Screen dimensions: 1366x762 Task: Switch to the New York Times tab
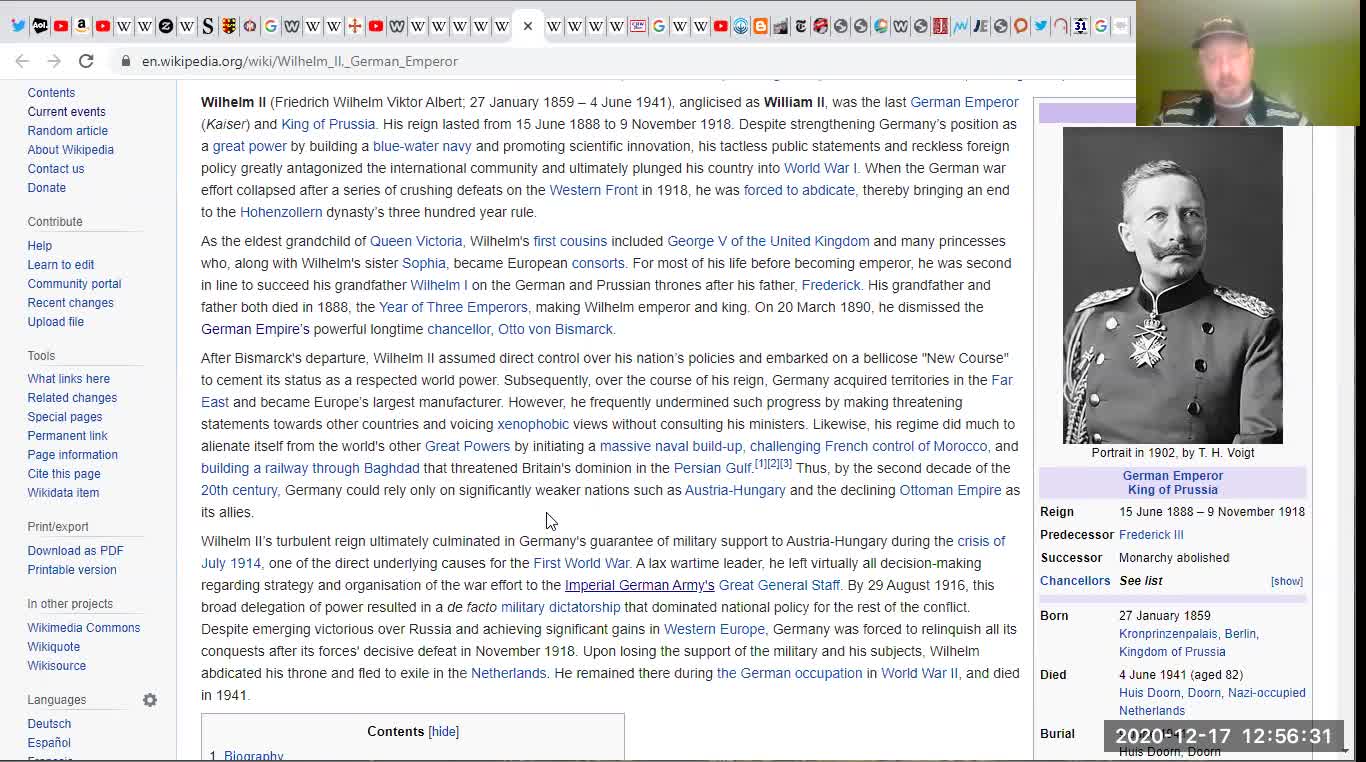click(801, 26)
